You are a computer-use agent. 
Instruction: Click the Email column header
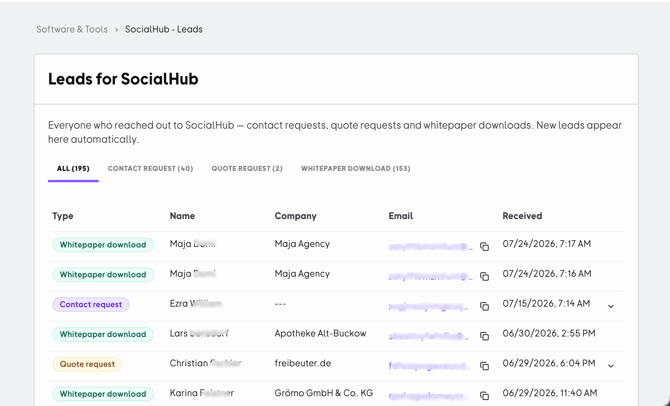pyautogui.click(x=401, y=216)
